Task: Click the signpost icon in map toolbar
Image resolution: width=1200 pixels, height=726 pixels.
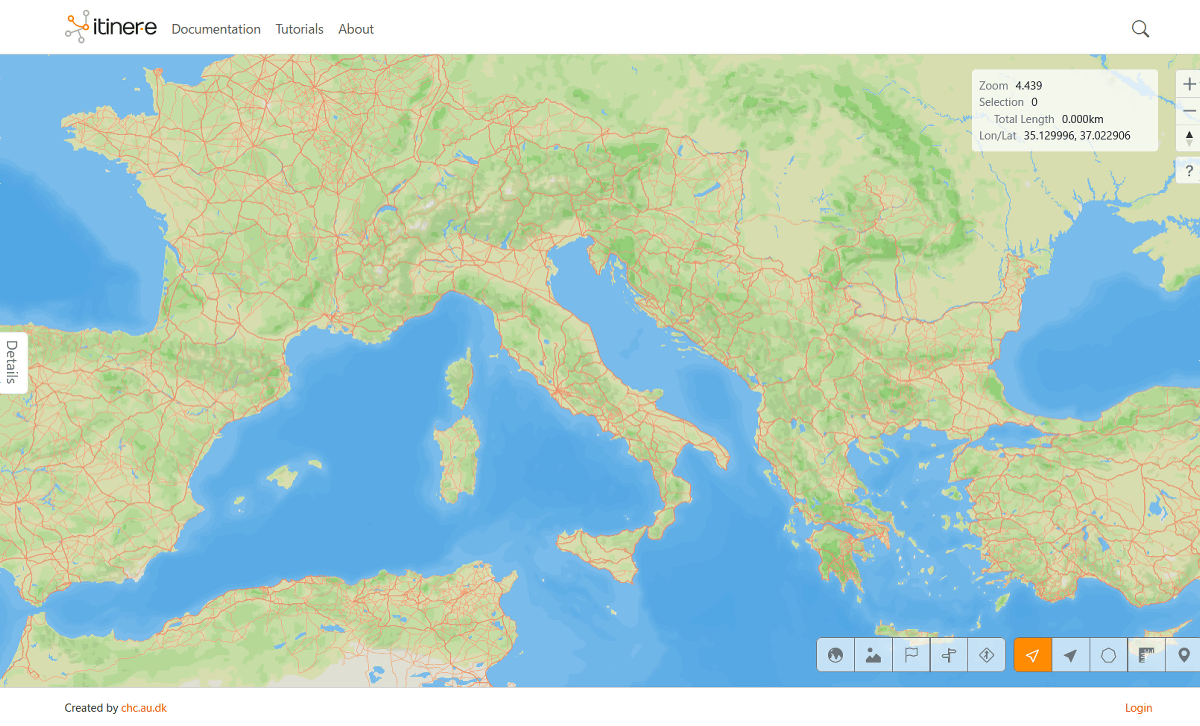Action: (x=949, y=655)
